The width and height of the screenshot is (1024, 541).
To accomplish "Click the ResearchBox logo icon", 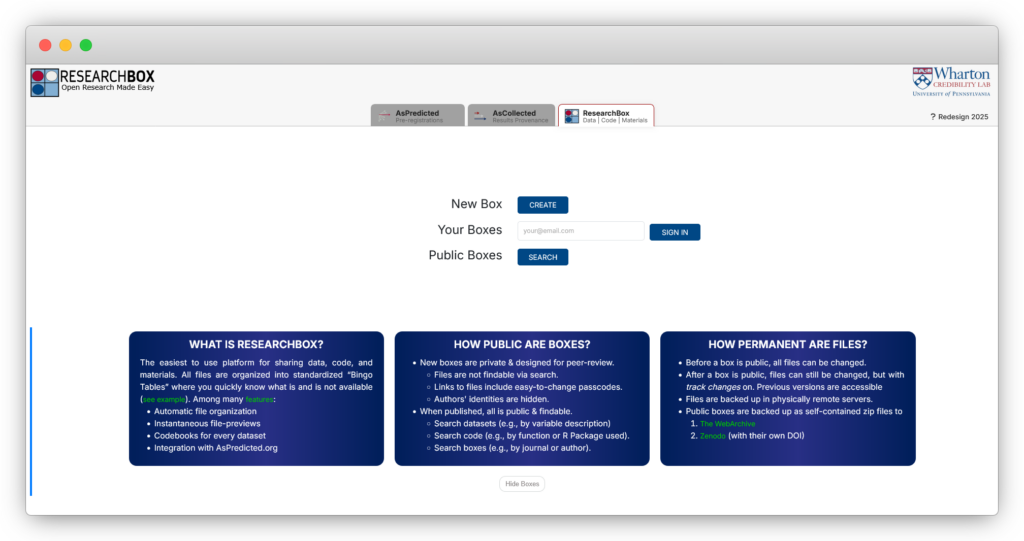I will (x=44, y=83).
